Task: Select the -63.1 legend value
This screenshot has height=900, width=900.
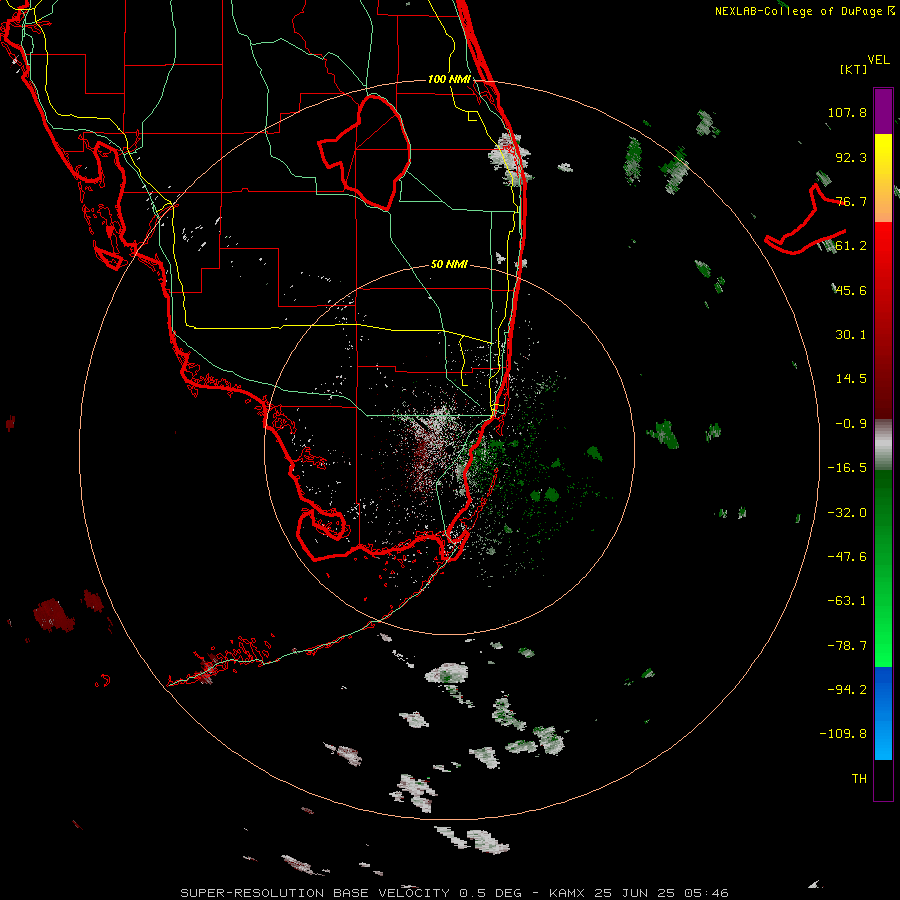Action: pos(847,601)
